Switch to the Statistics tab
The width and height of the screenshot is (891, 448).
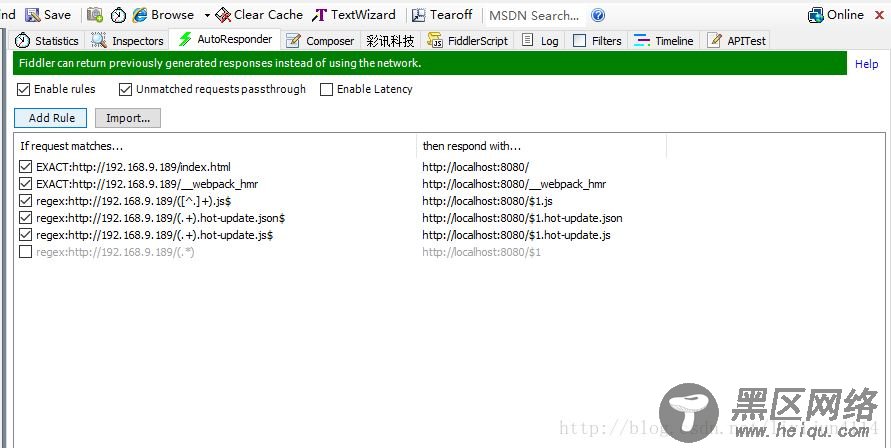[x=47, y=40]
